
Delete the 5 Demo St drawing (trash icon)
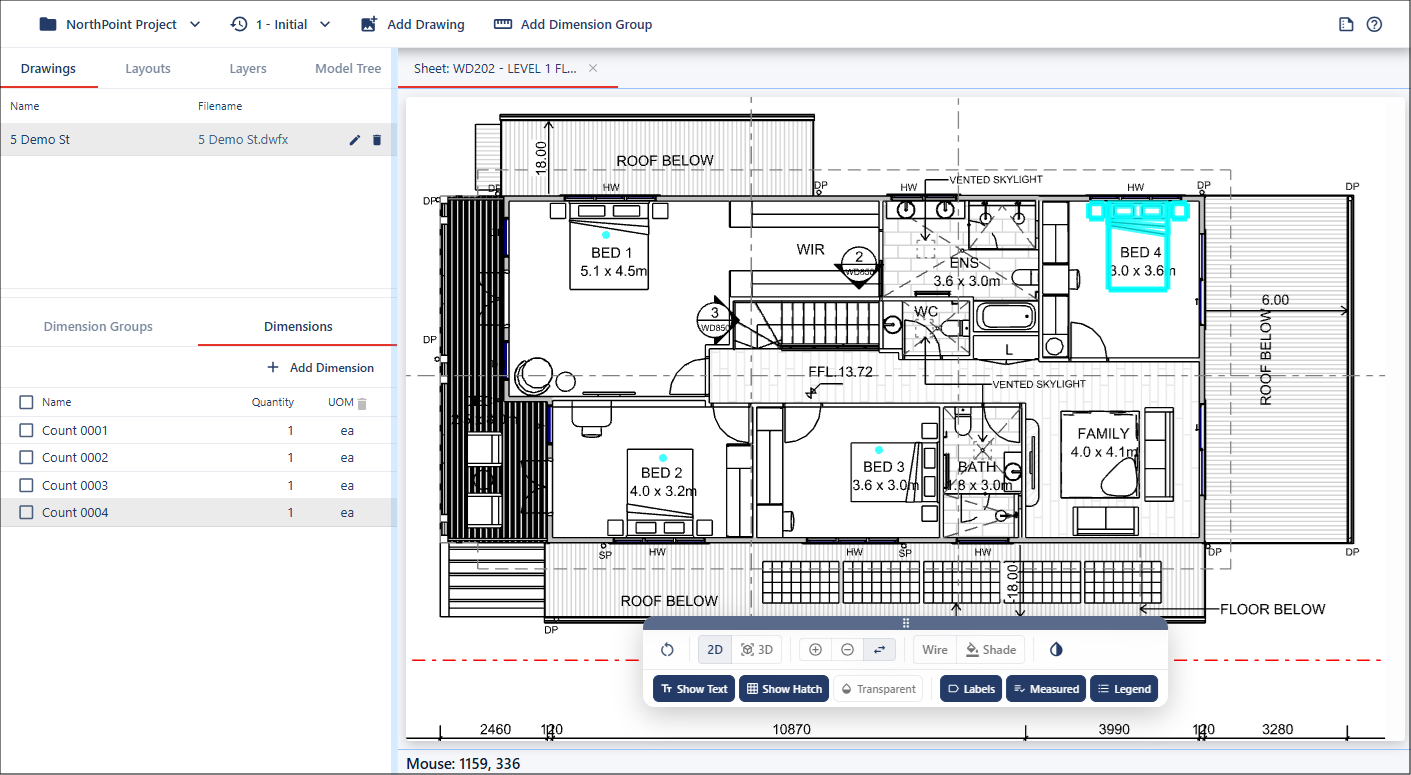click(x=377, y=140)
